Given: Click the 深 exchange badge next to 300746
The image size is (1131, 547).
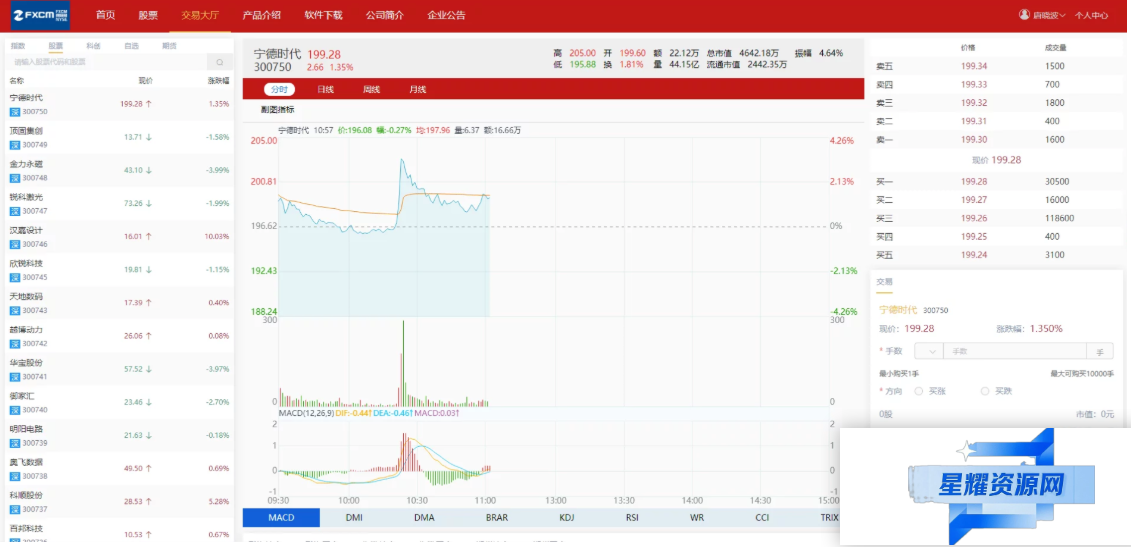Looking at the screenshot, I should 14,245.
